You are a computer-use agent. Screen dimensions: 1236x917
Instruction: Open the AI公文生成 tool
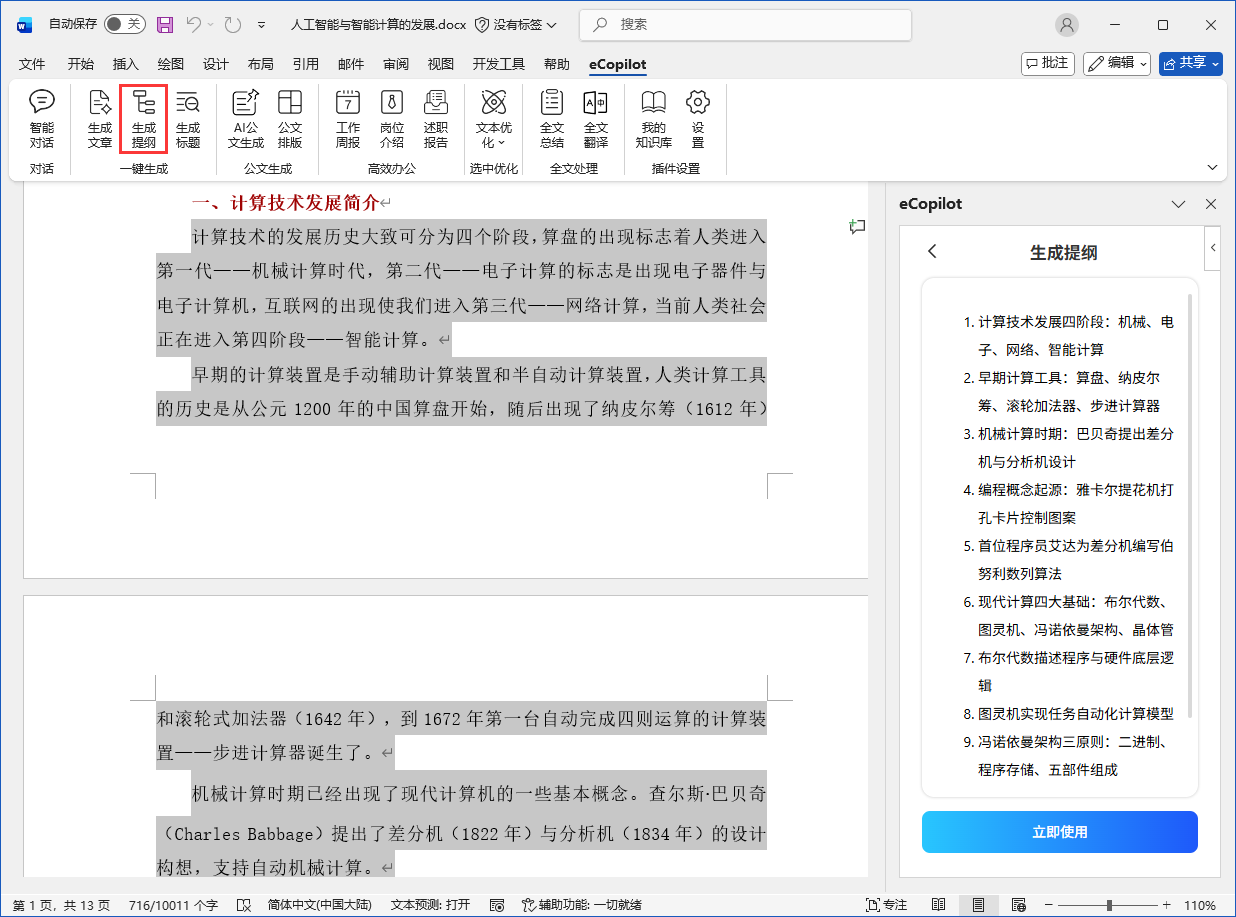click(x=246, y=118)
